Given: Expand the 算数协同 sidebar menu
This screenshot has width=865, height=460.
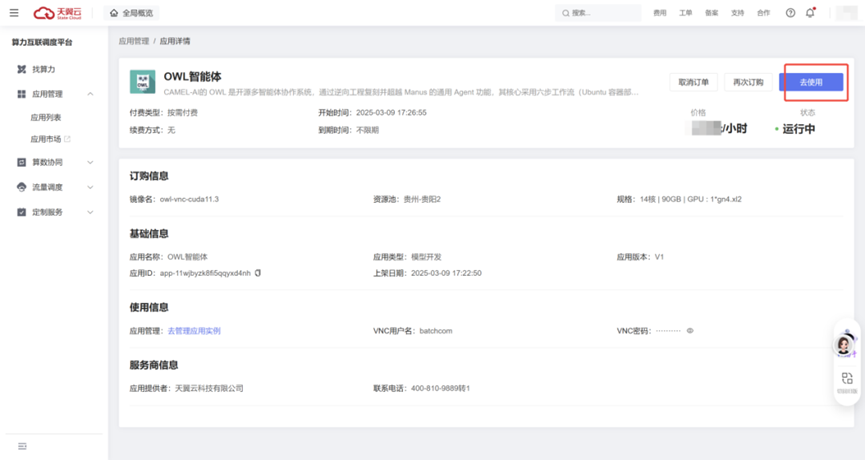Looking at the screenshot, I should click(x=91, y=162).
